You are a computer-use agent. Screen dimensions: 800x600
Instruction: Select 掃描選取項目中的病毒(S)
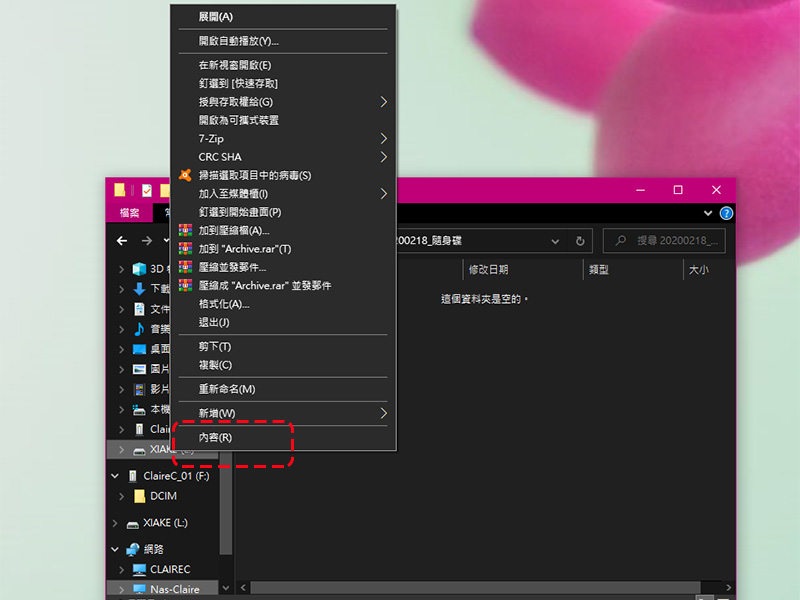(283, 176)
